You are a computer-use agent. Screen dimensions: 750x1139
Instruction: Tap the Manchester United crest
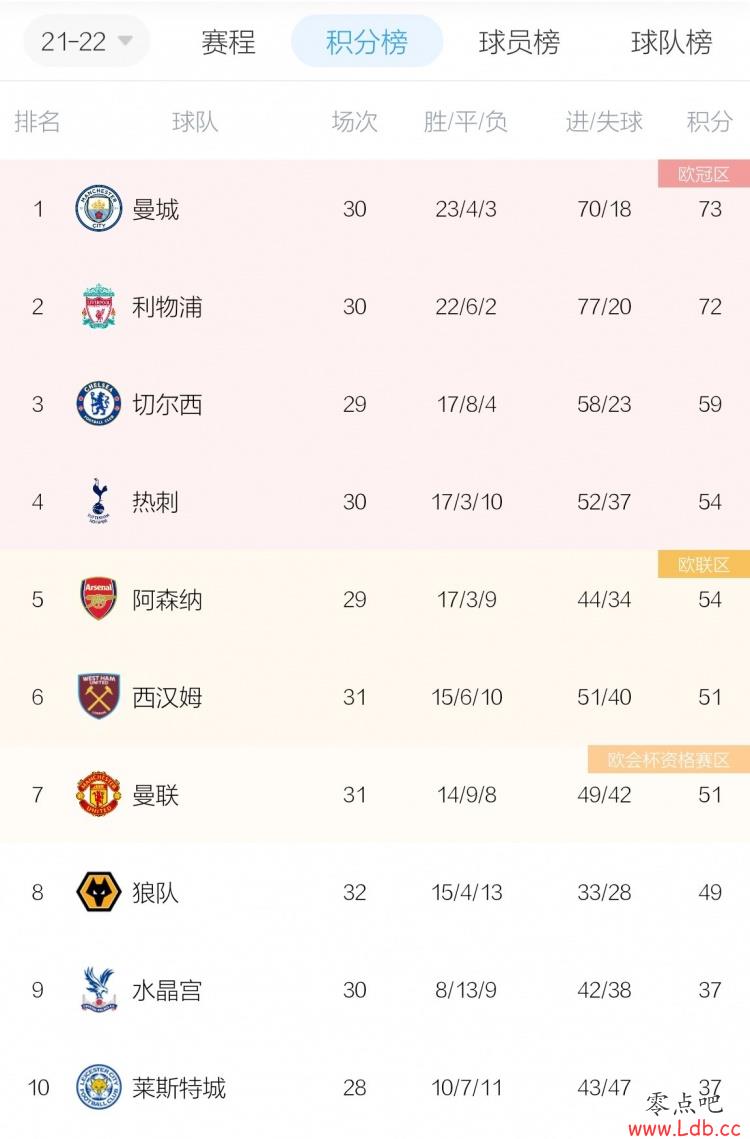99,794
